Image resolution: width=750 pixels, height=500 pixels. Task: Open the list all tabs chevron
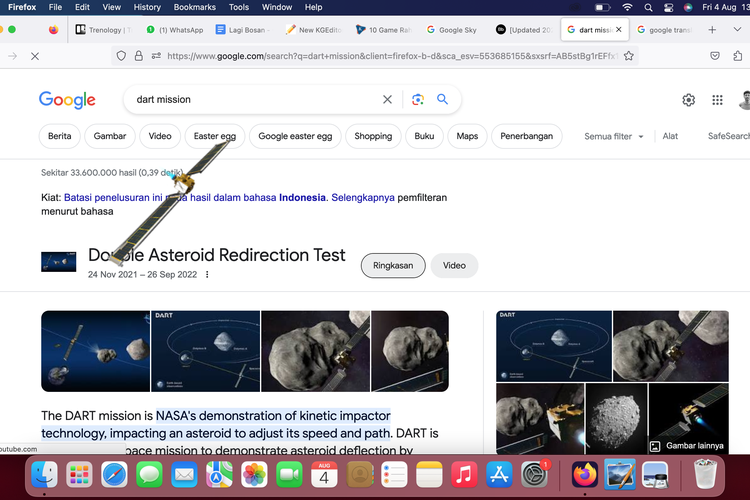(x=739, y=30)
